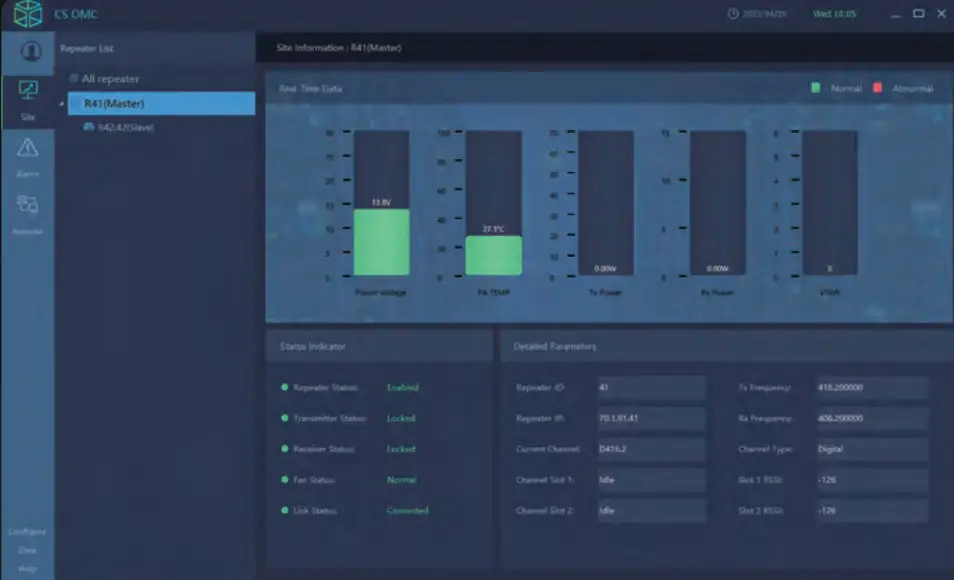Click the green PA TEMP bar
Image resolution: width=954 pixels, height=580 pixels.
coord(493,256)
